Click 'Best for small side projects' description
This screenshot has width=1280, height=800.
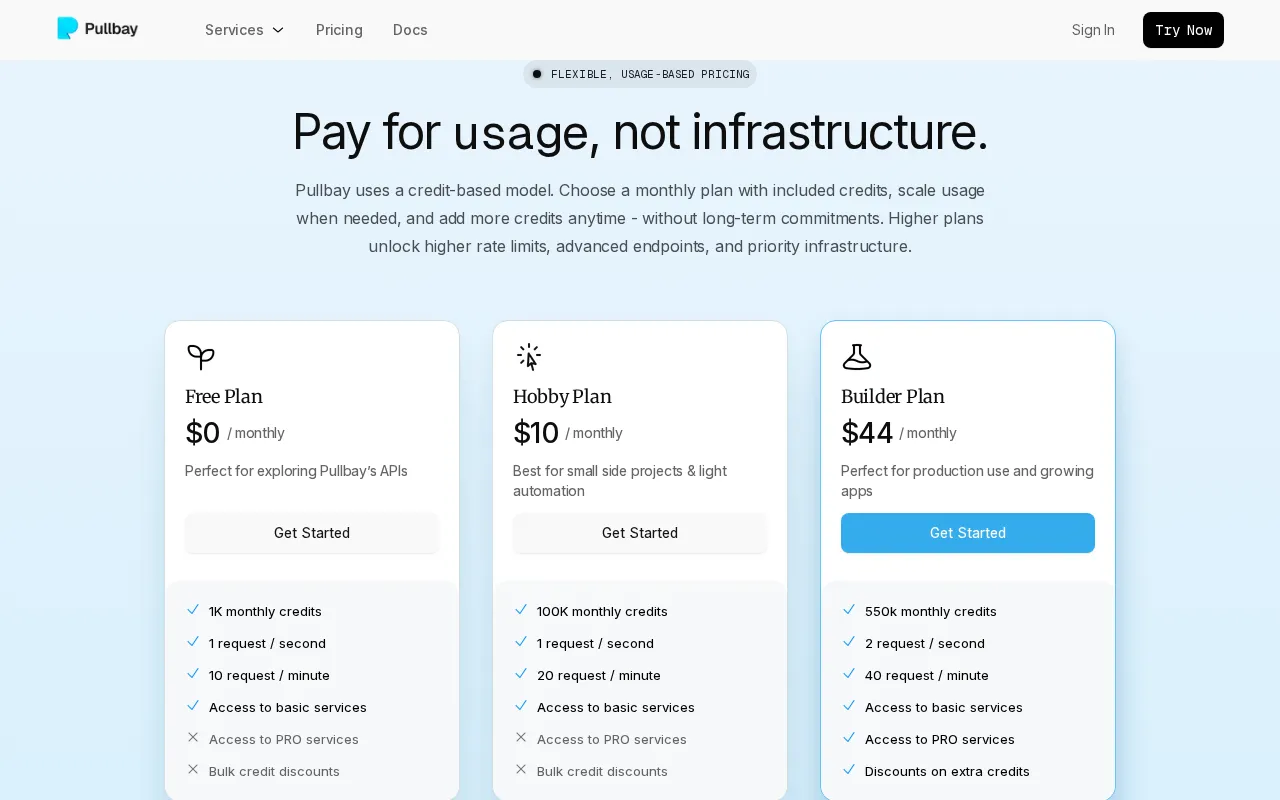(620, 481)
